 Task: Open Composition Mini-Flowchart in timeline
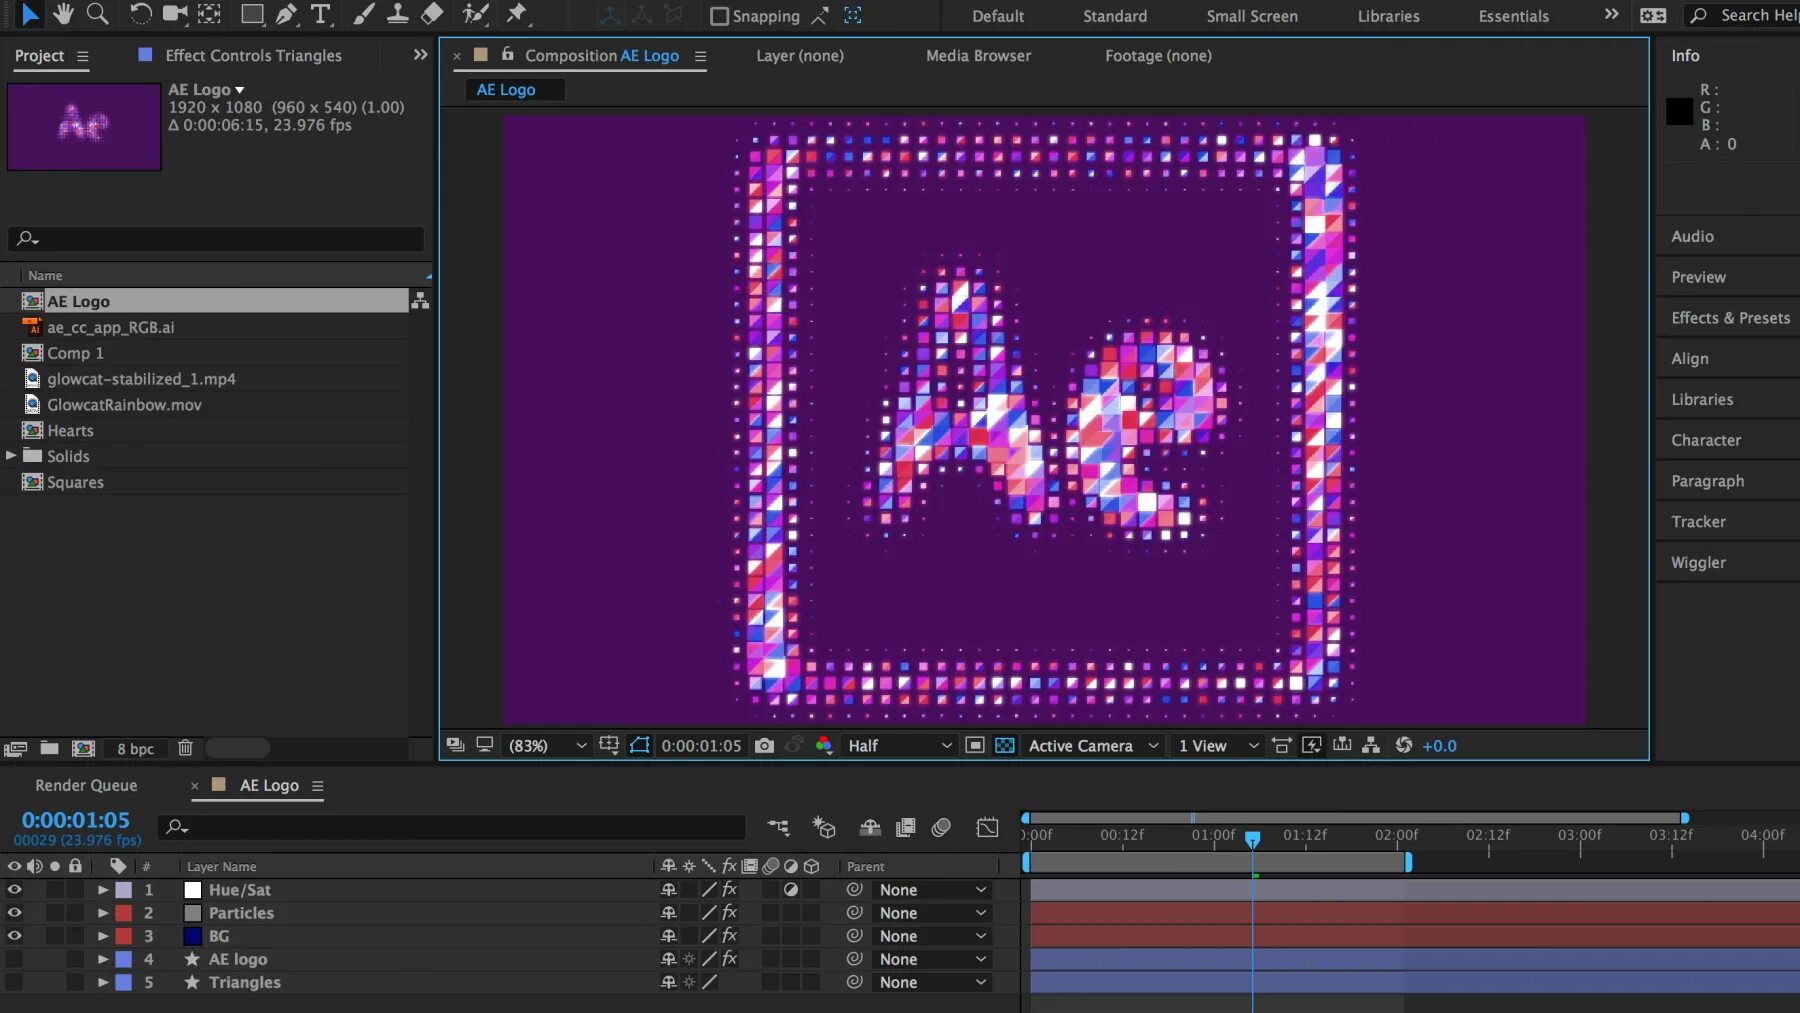point(778,827)
